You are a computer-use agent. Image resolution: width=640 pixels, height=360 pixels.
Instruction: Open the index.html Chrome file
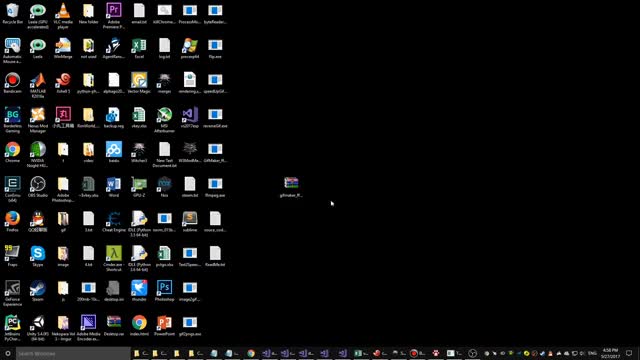(139, 326)
